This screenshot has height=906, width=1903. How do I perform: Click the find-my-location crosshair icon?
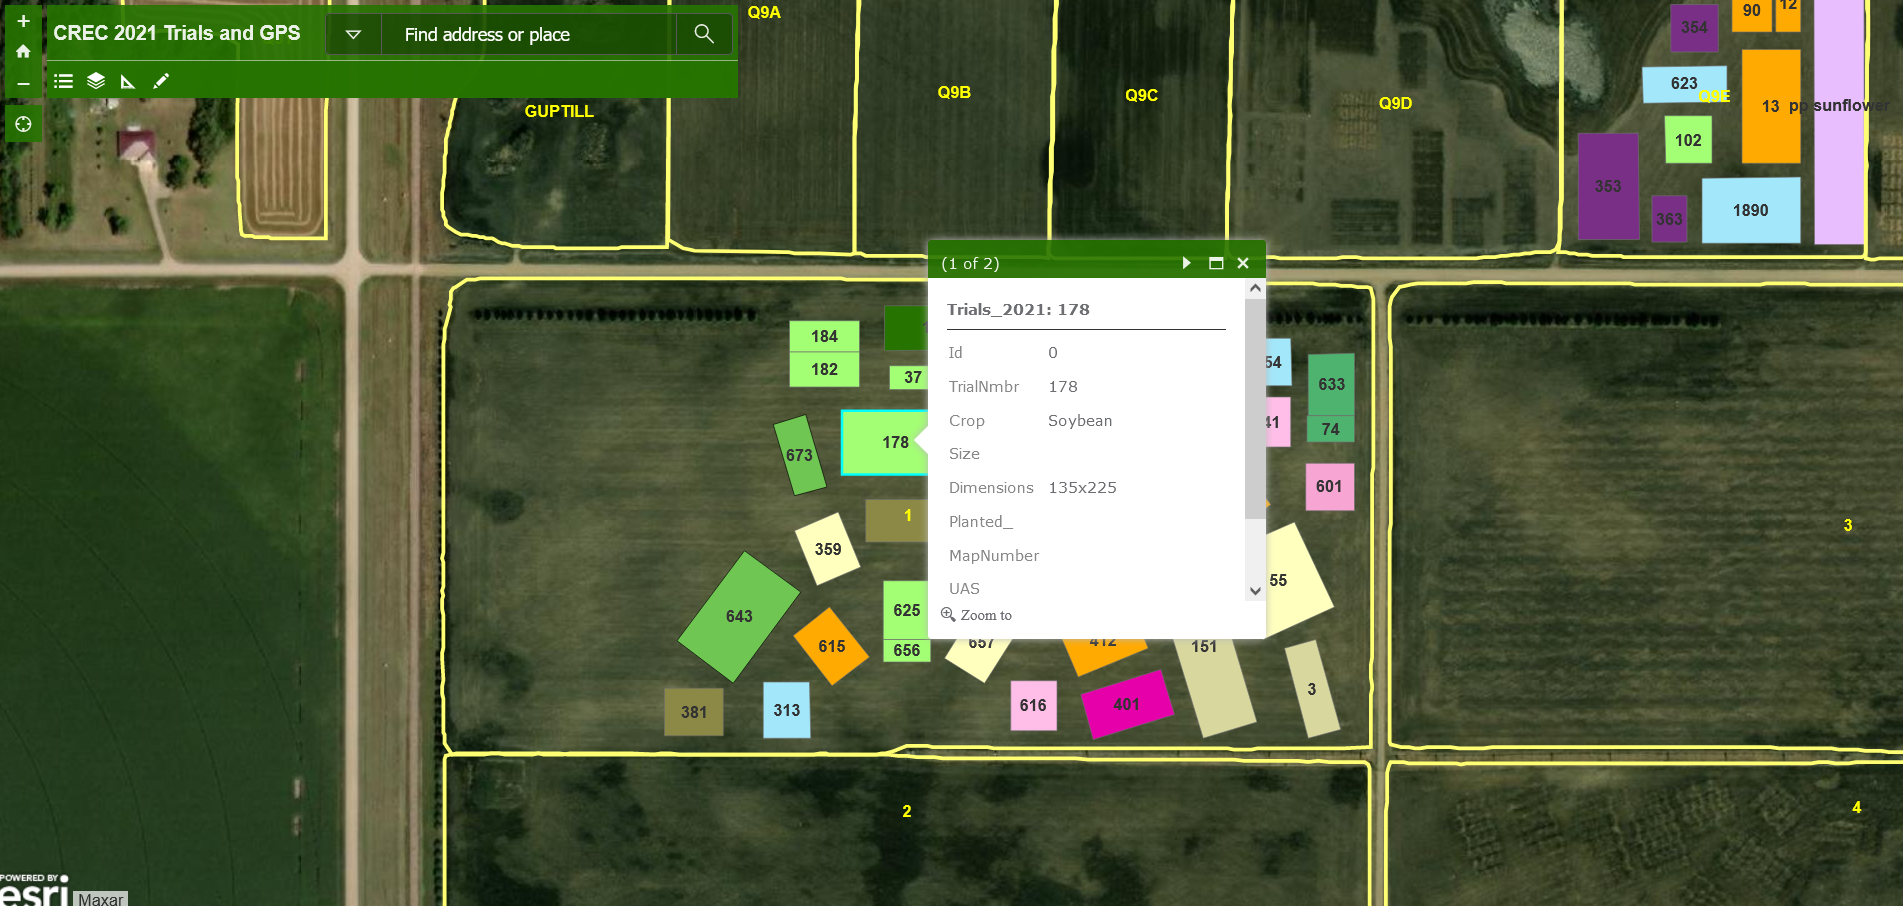23,124
